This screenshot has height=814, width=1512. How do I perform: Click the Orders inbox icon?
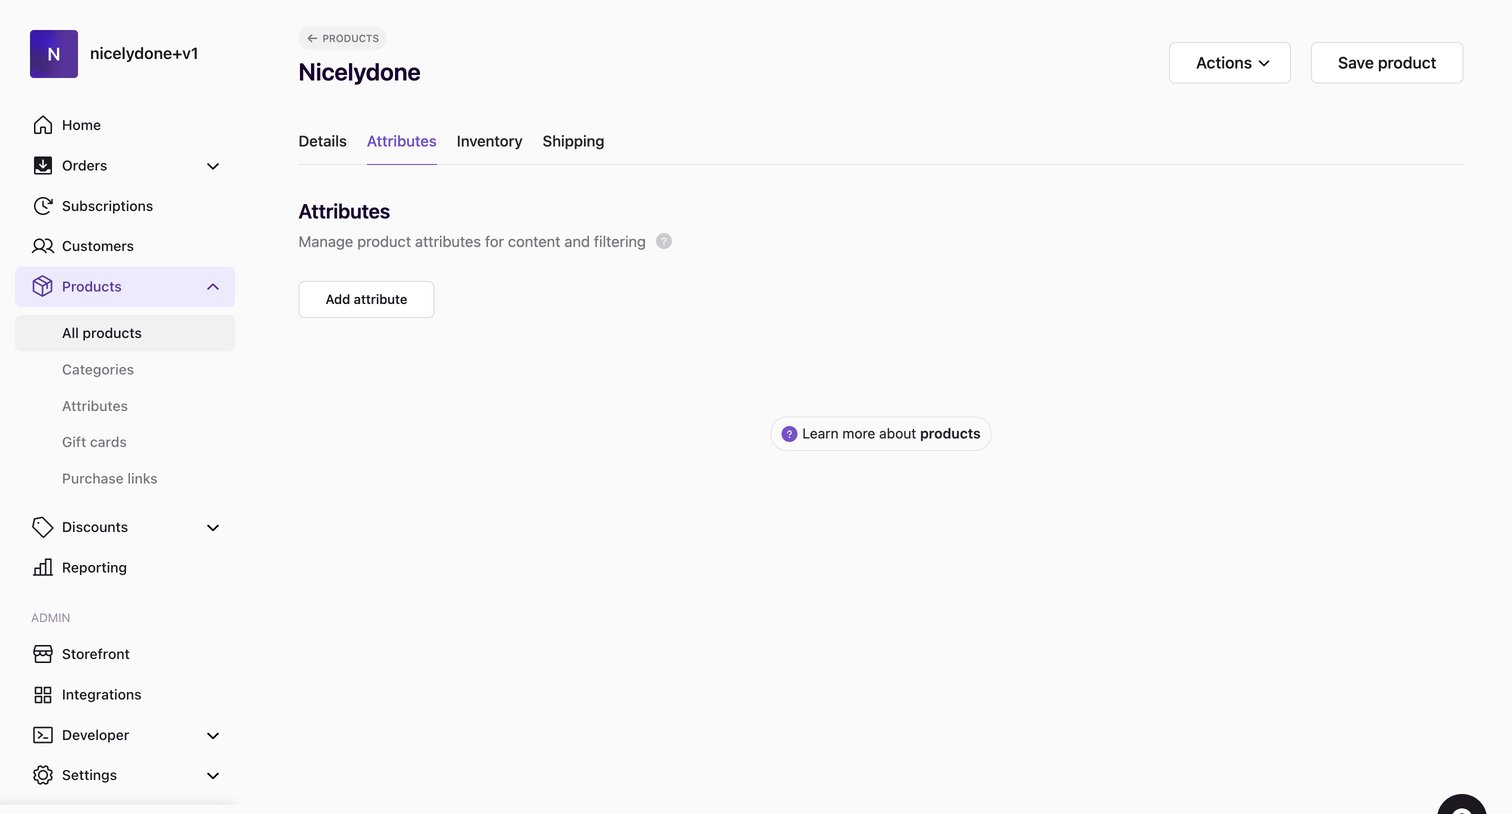pyautogui.click(x=43, y=166)
